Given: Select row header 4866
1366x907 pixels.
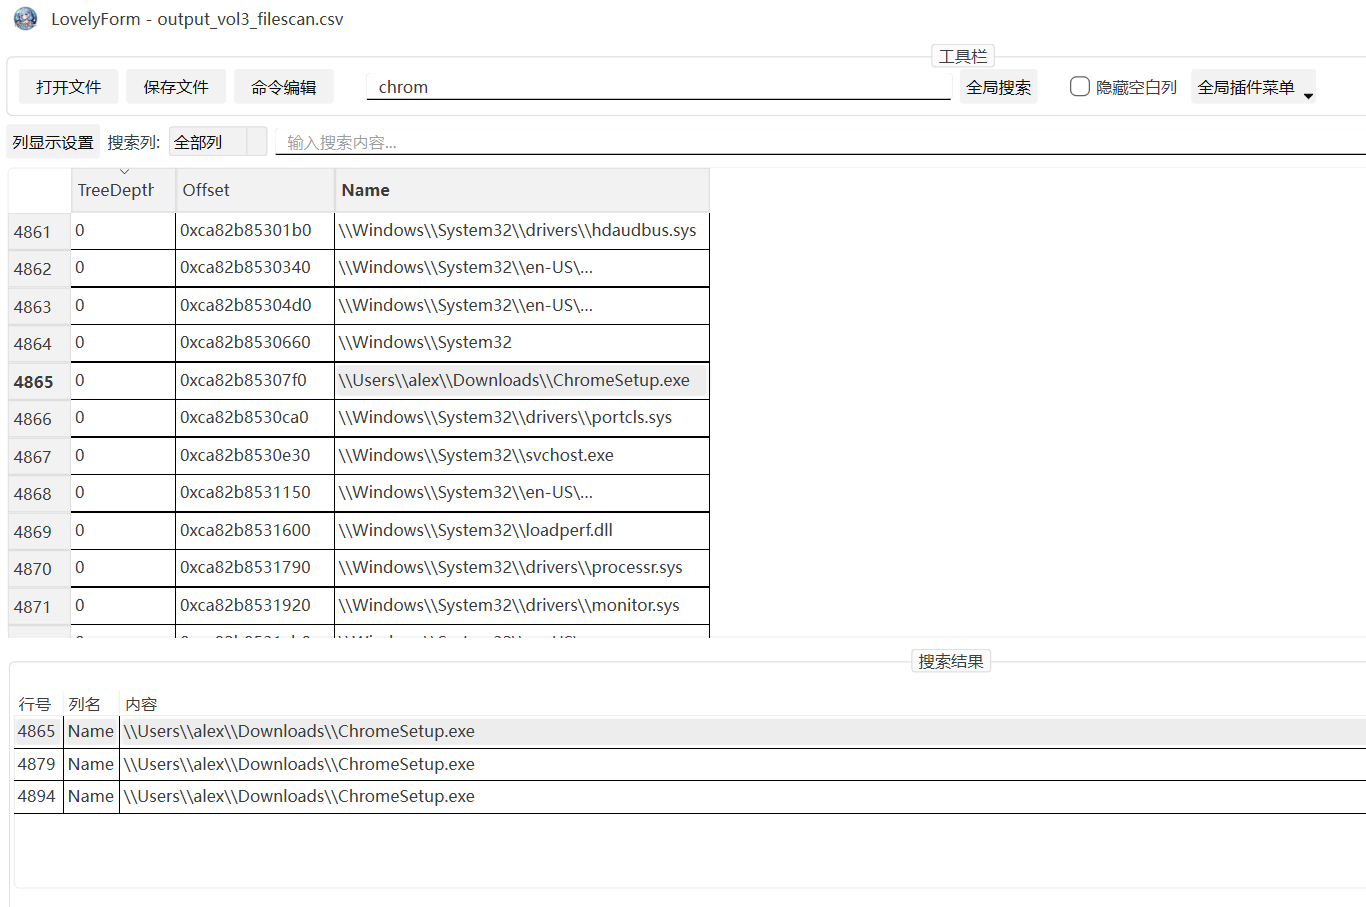Looking at the screenshot, I should tap(39, 419).
